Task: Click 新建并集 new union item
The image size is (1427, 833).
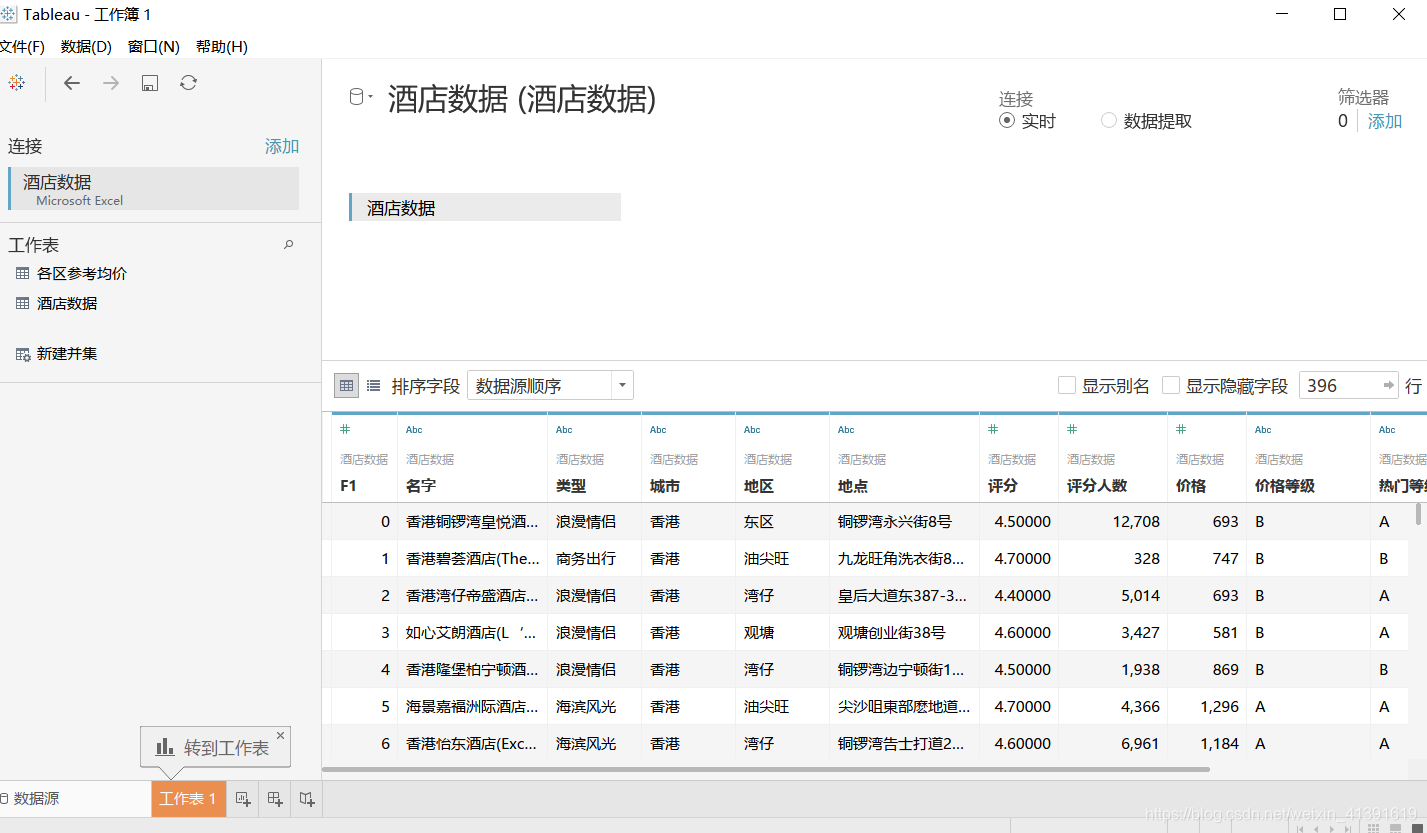Action: click(x=67, y=353)
